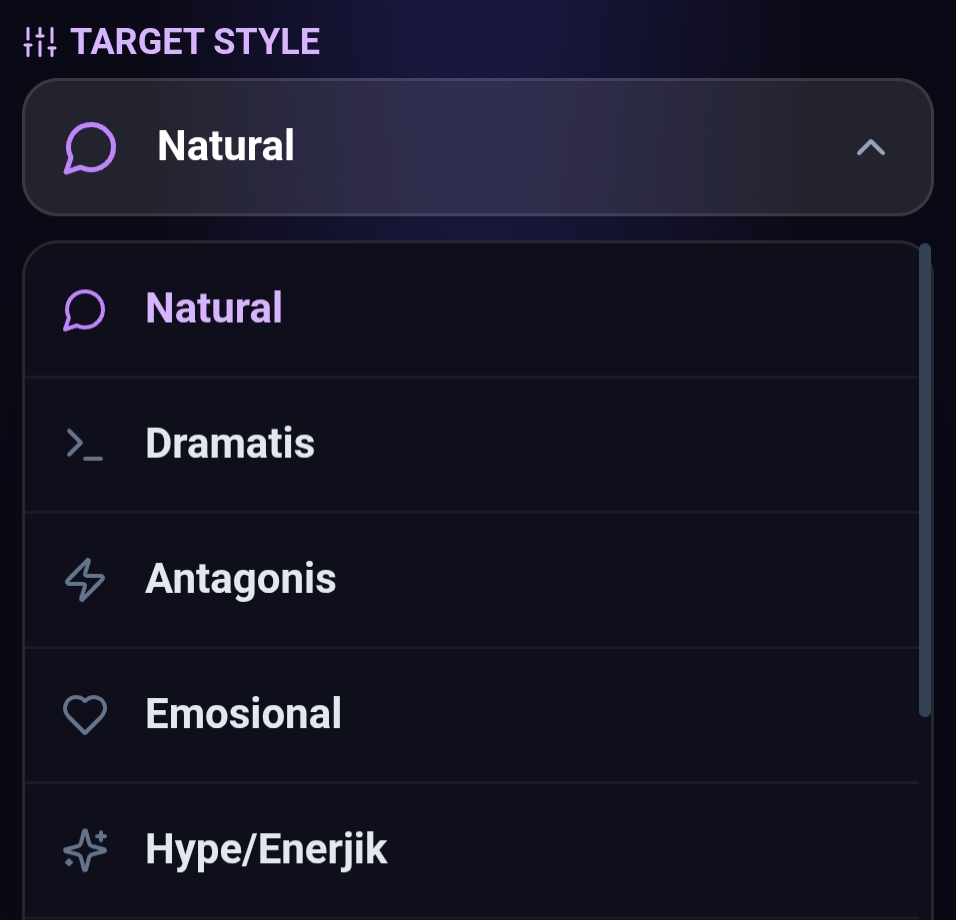Click the sparkles icon next to Hype/Enerjik
Viewport: 956px width, 920px height.
coord(84,850)
